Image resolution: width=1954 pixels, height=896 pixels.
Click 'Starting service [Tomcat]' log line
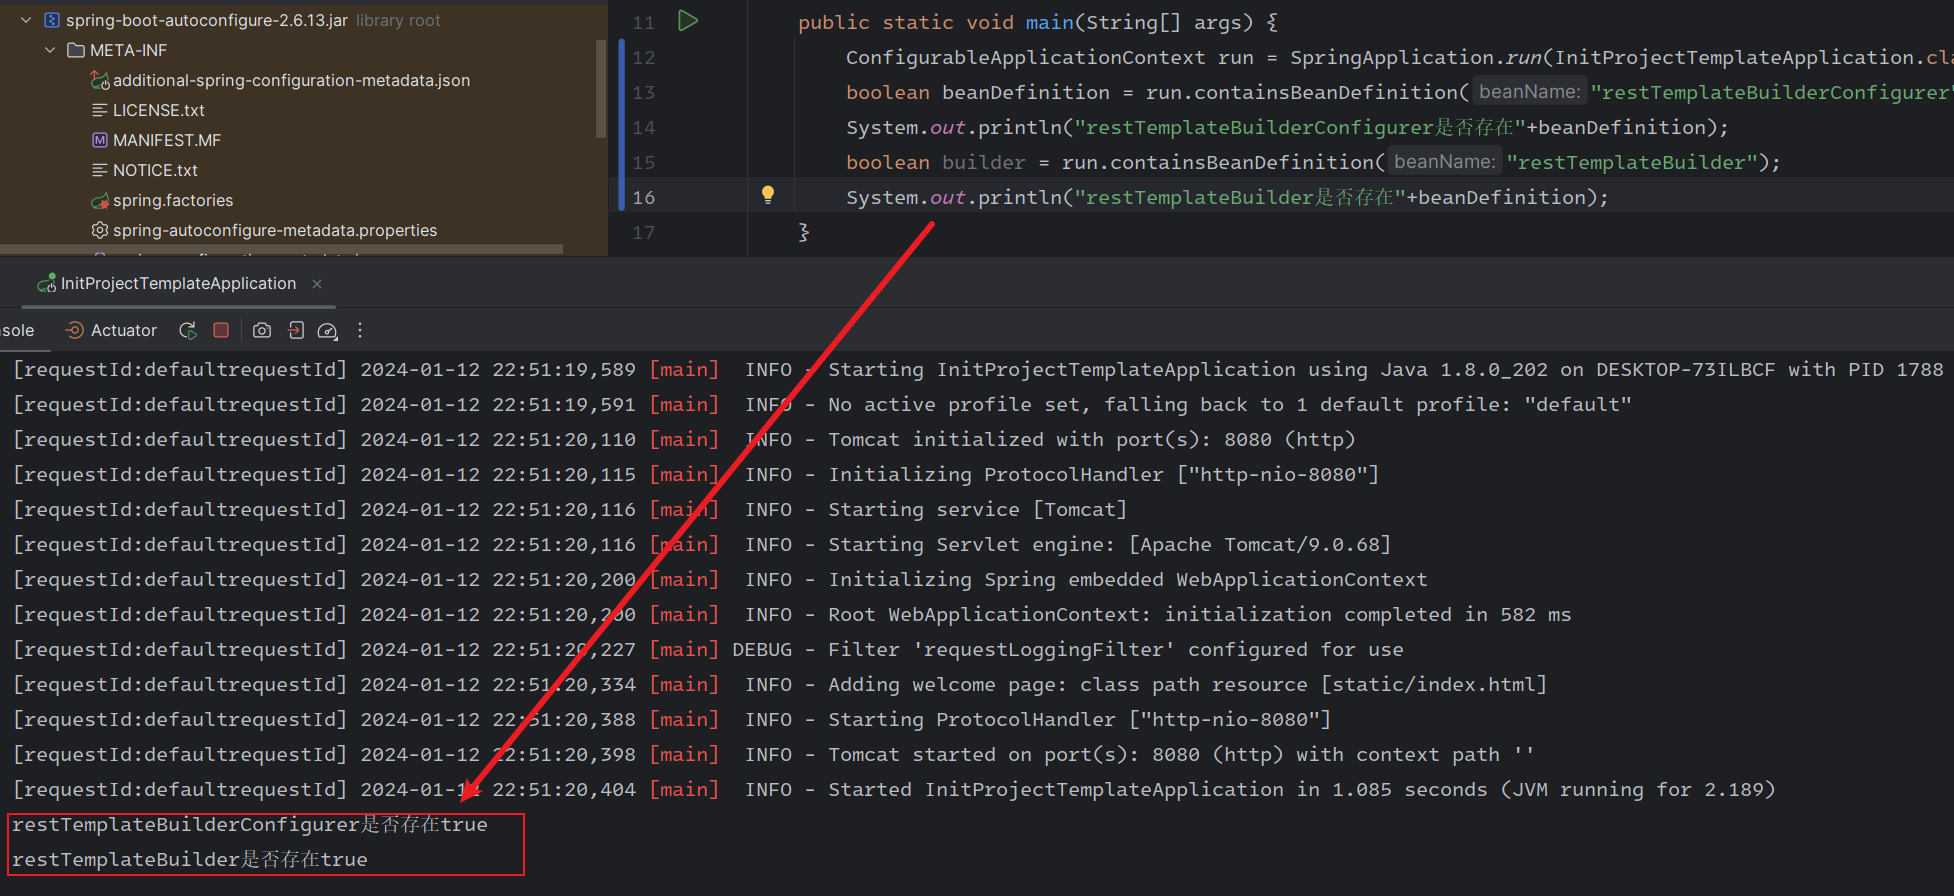(570, 510)
